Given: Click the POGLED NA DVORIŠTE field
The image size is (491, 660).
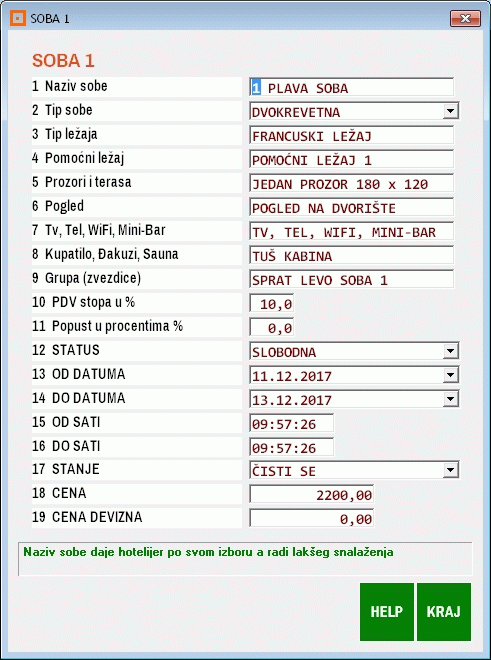Looking at the screenshot, I should point(352,208).
